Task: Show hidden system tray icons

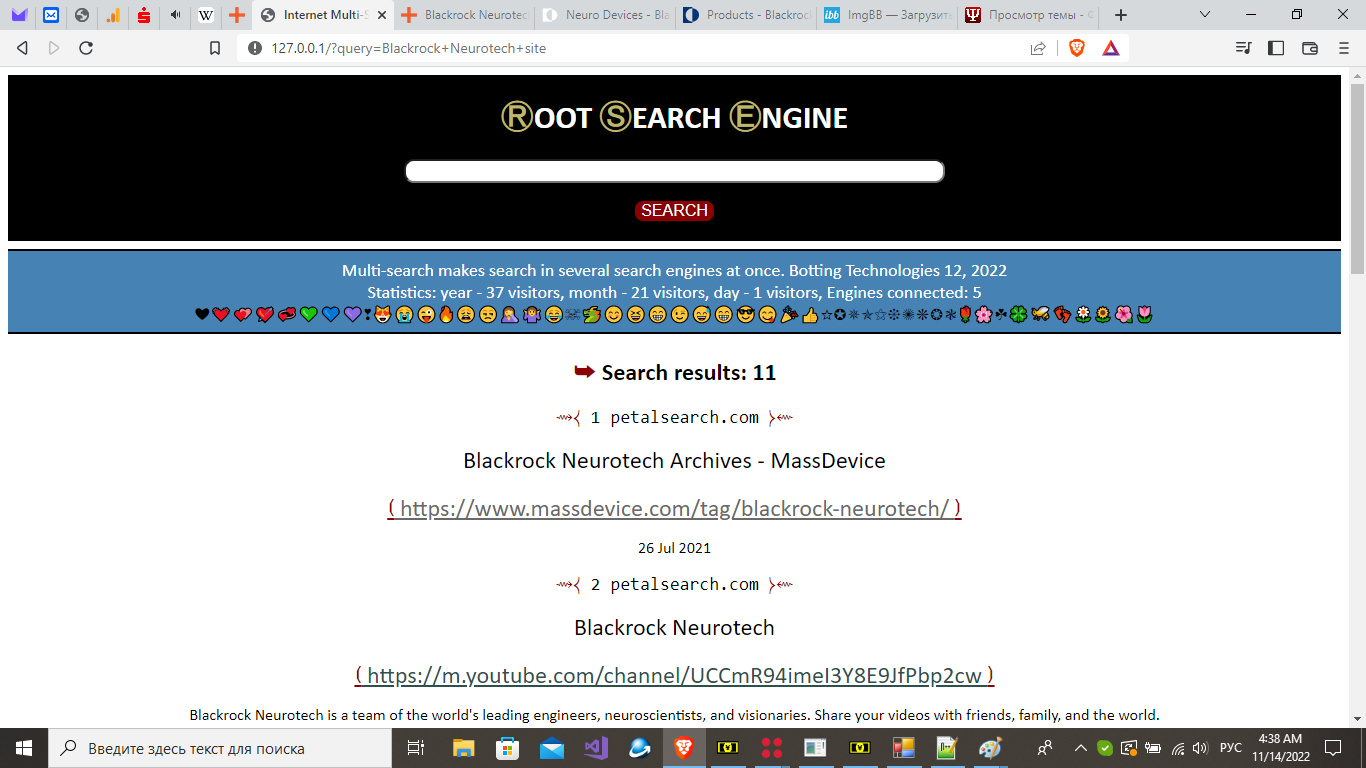Action: pyautogui.click(x=1081, y=748)
